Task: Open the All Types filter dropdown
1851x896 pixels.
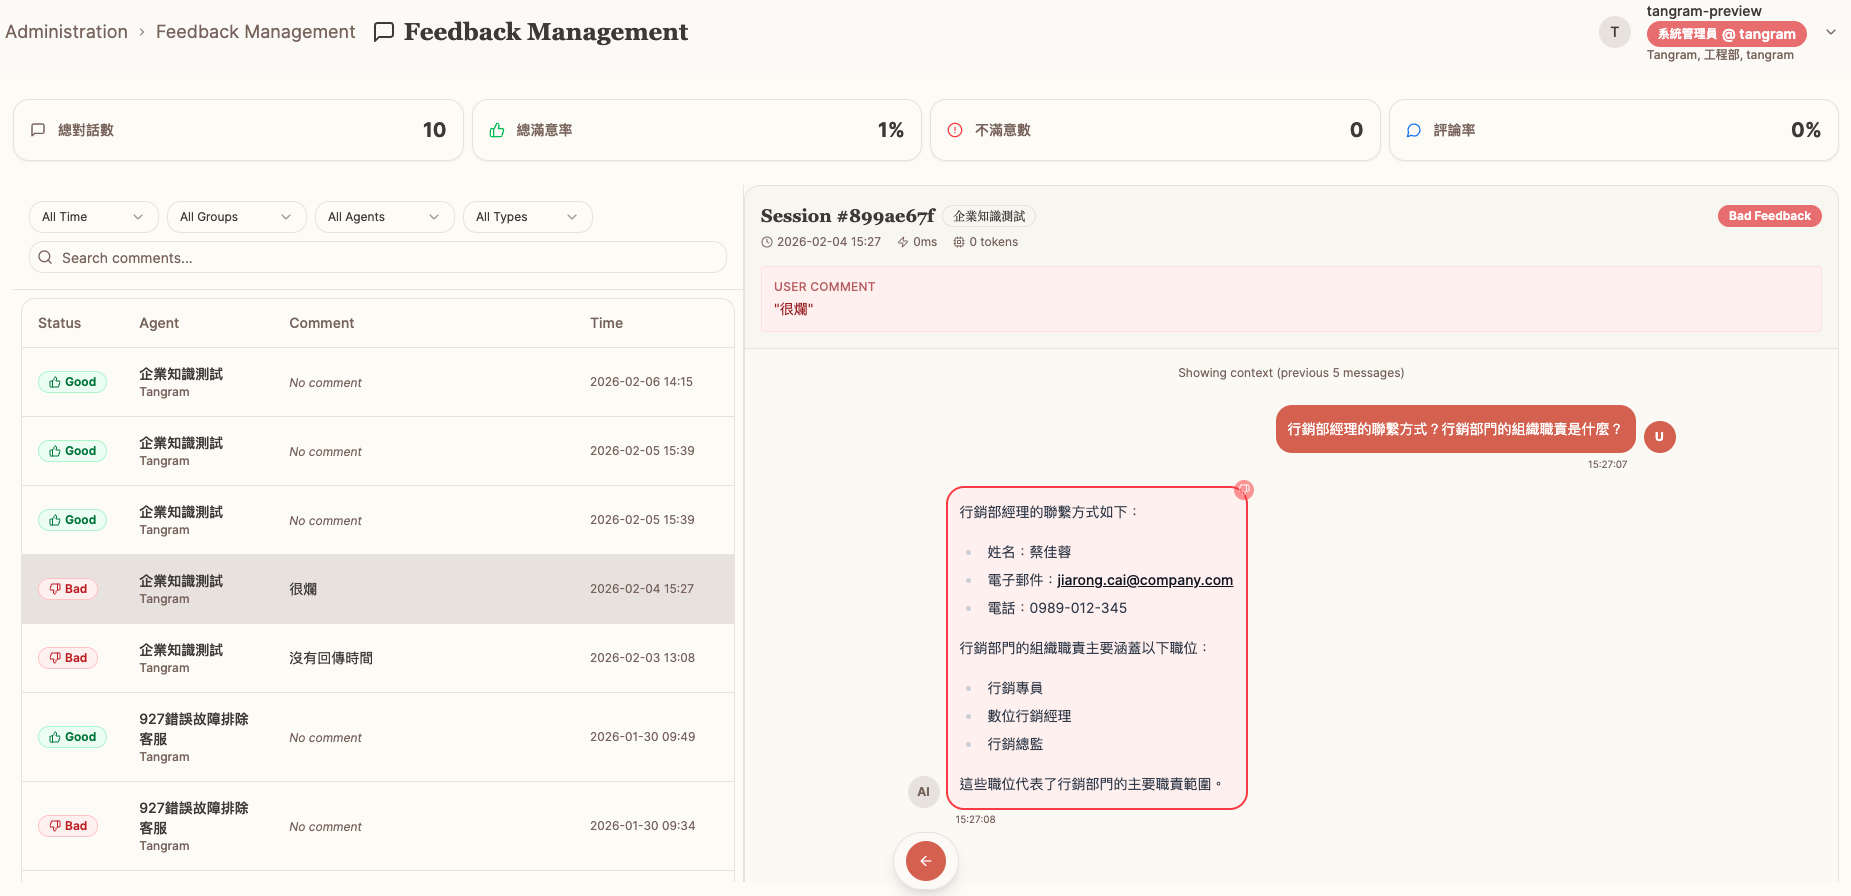Action: [x=527, y=217]
